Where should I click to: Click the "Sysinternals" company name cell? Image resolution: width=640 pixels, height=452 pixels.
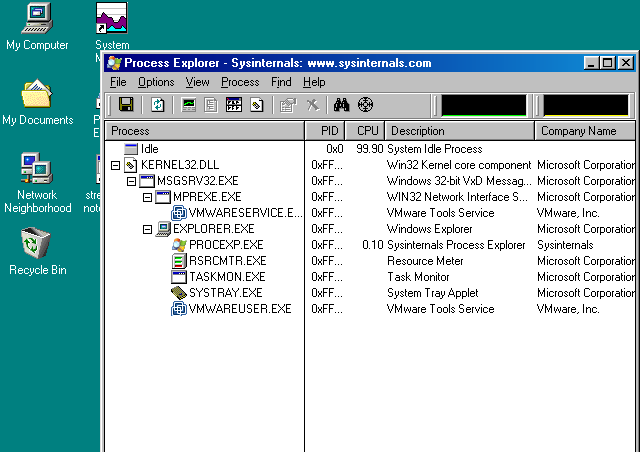point(565,245)
